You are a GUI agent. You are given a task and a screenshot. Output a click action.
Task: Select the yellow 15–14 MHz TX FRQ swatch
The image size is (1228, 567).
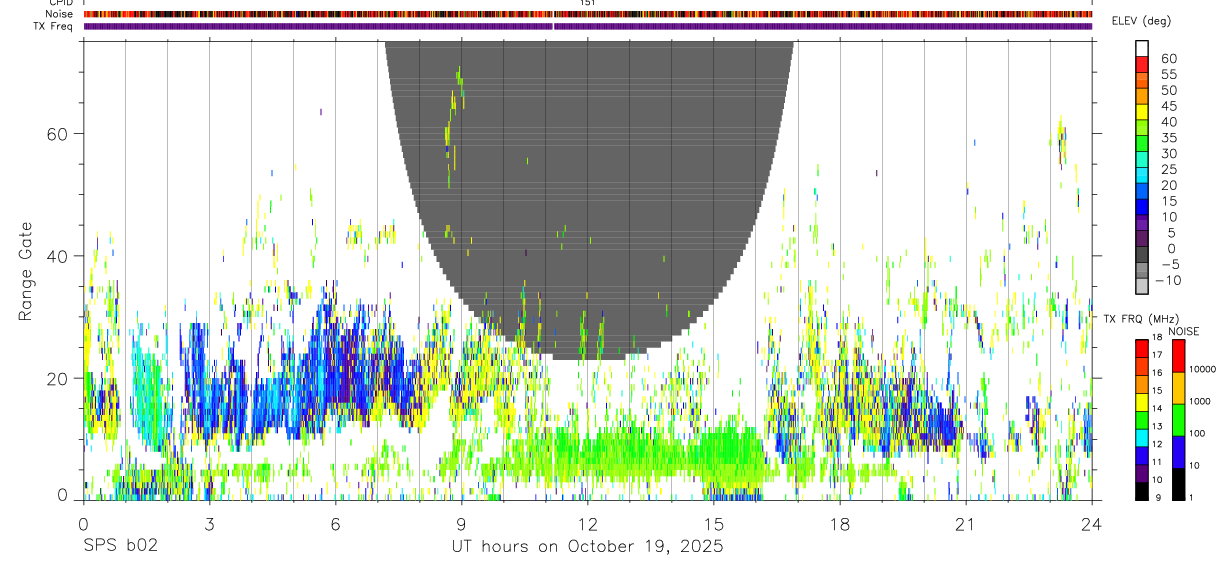[1141, 401]
